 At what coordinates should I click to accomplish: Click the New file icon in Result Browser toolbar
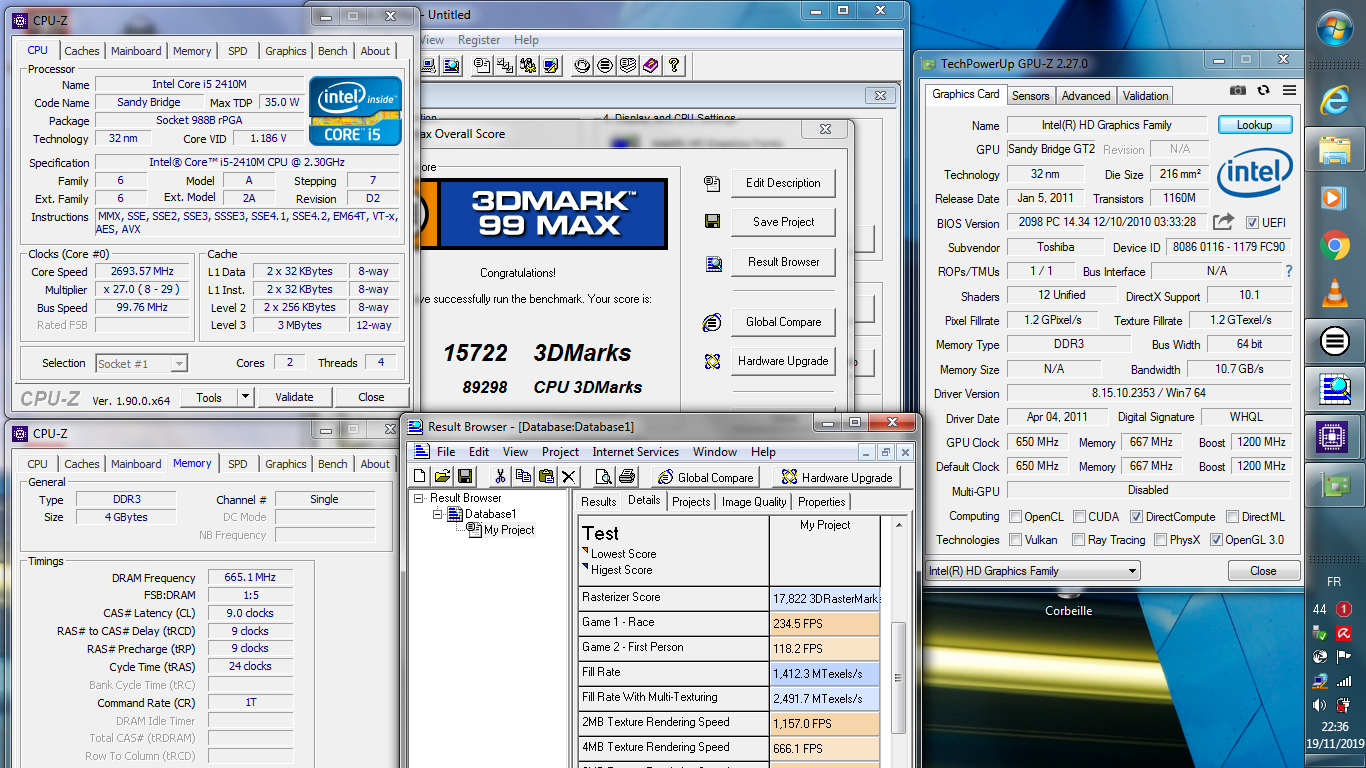click(420, 477)
